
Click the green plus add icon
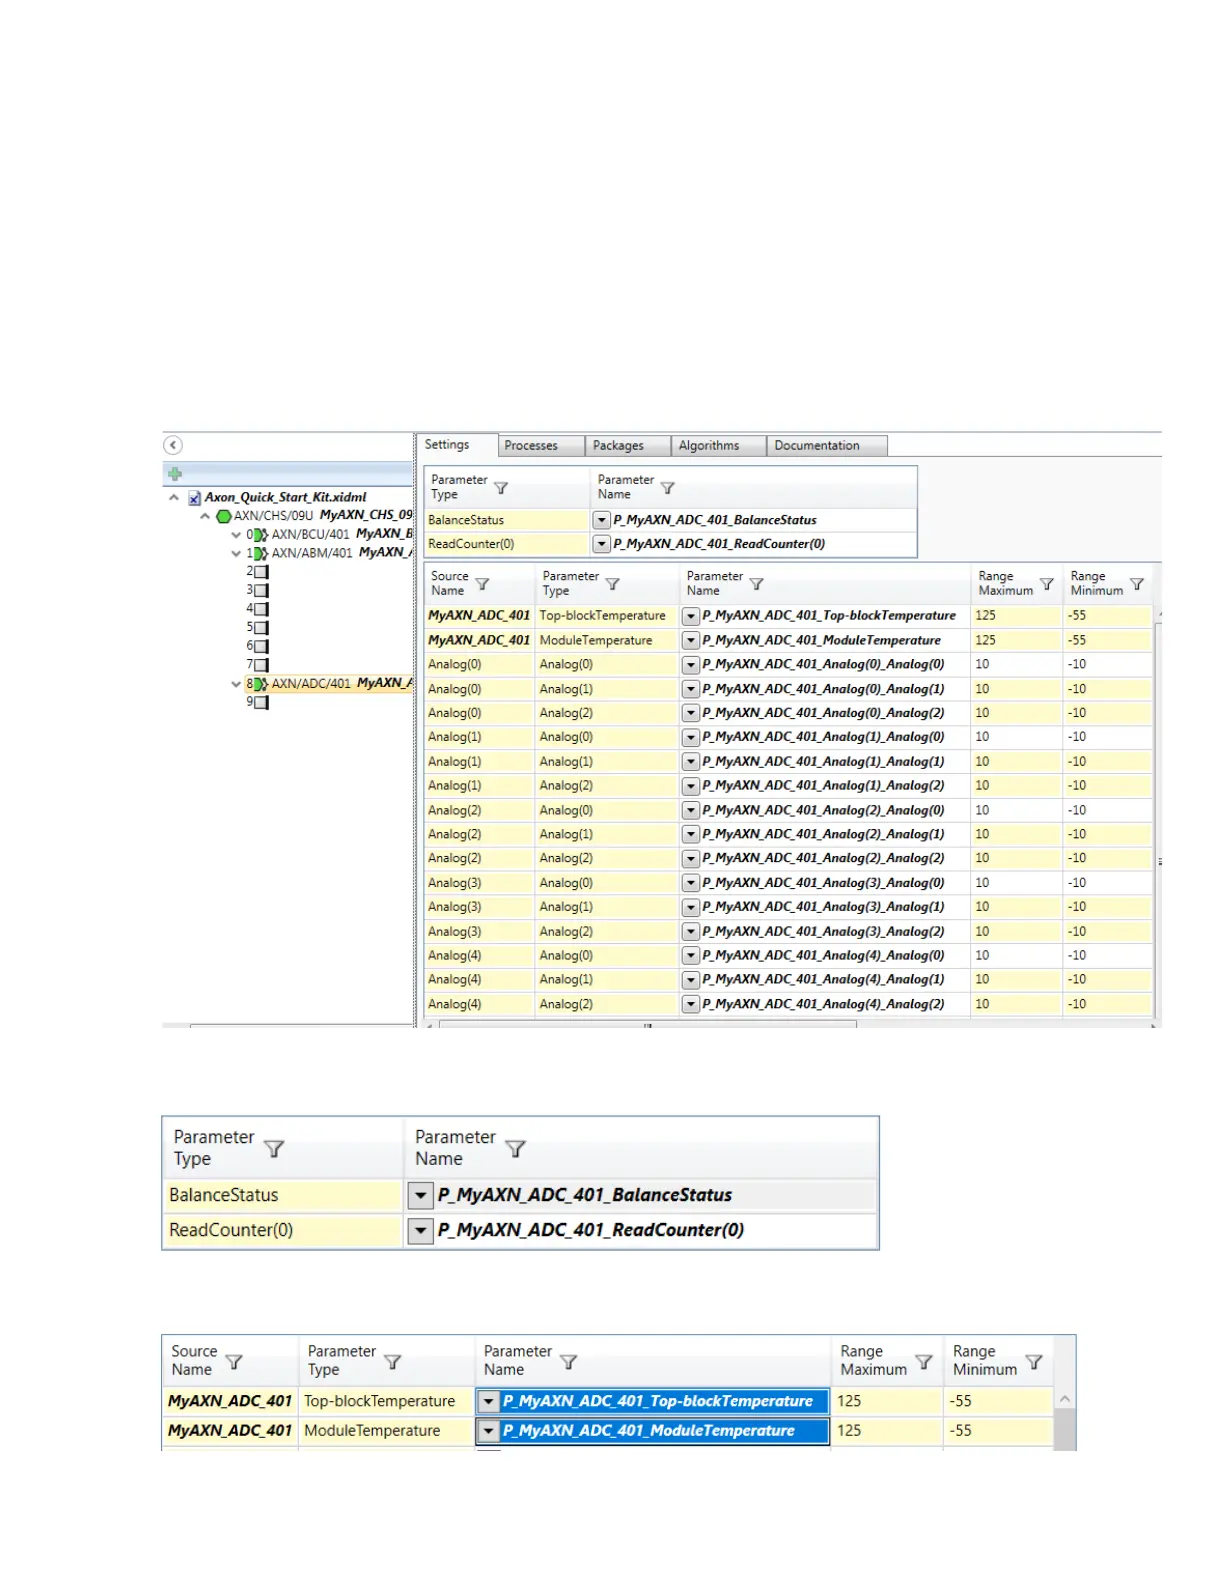(175, 474)
